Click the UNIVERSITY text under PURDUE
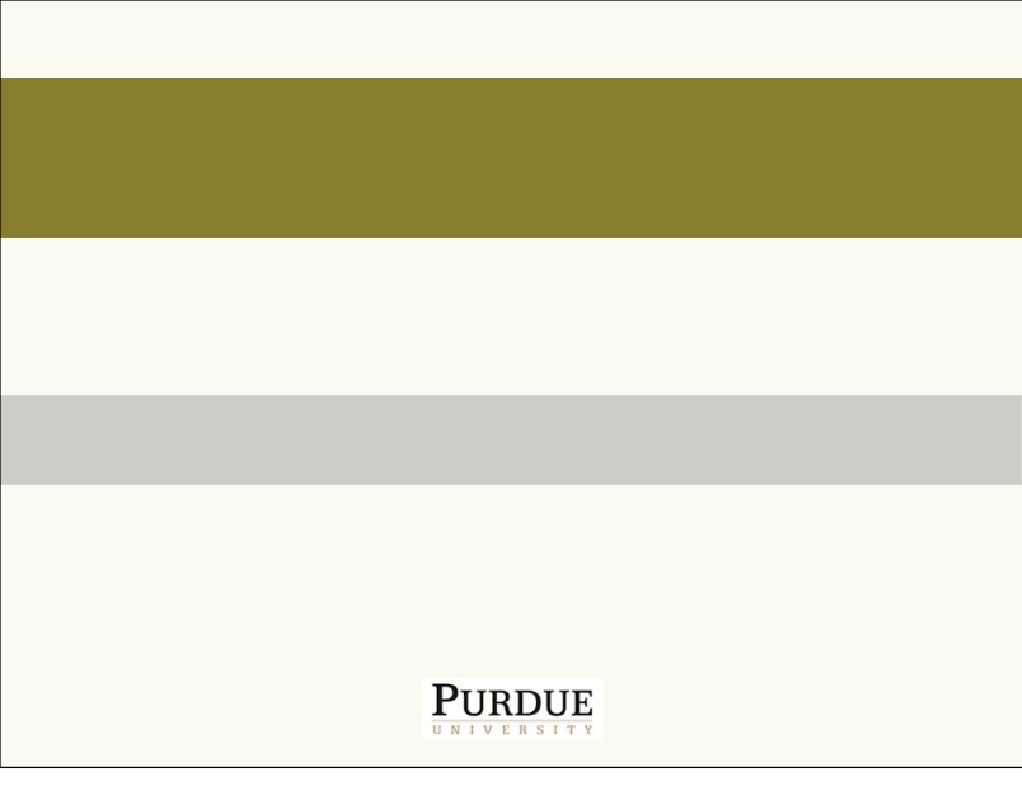This screenshot has height=792, width=1022. 513,730
